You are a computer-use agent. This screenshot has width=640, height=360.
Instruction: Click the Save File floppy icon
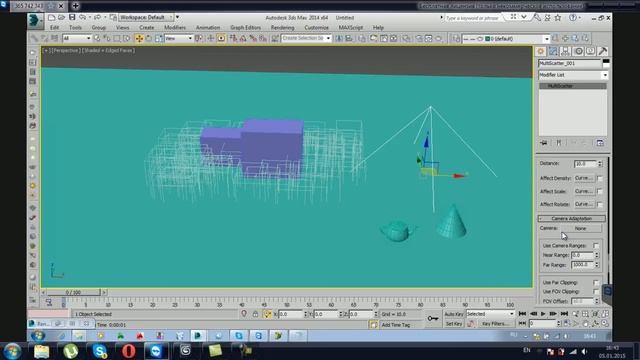coord(72,17)
